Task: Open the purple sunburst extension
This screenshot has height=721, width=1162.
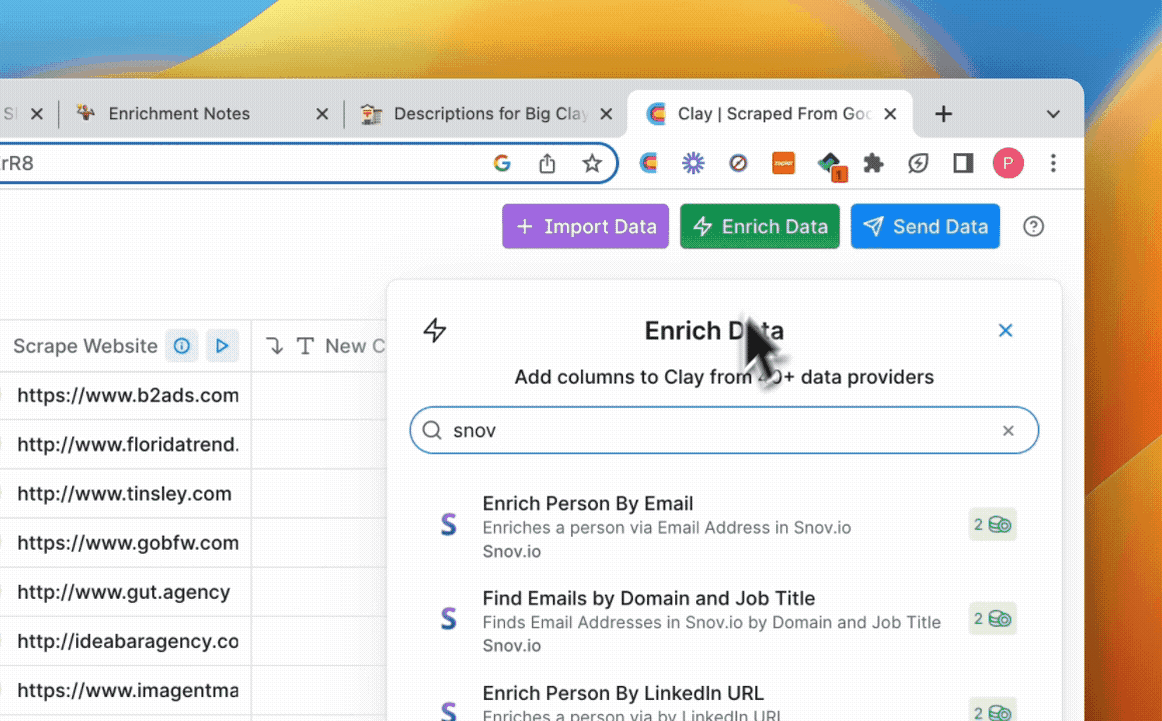Action: tap(693, 163)
